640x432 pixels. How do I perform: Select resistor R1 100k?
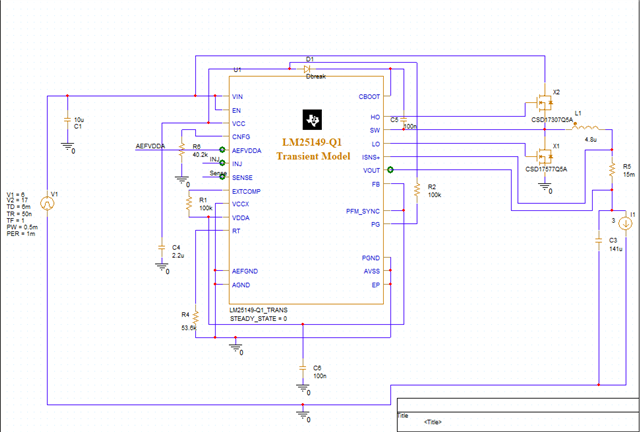point(189,203)
